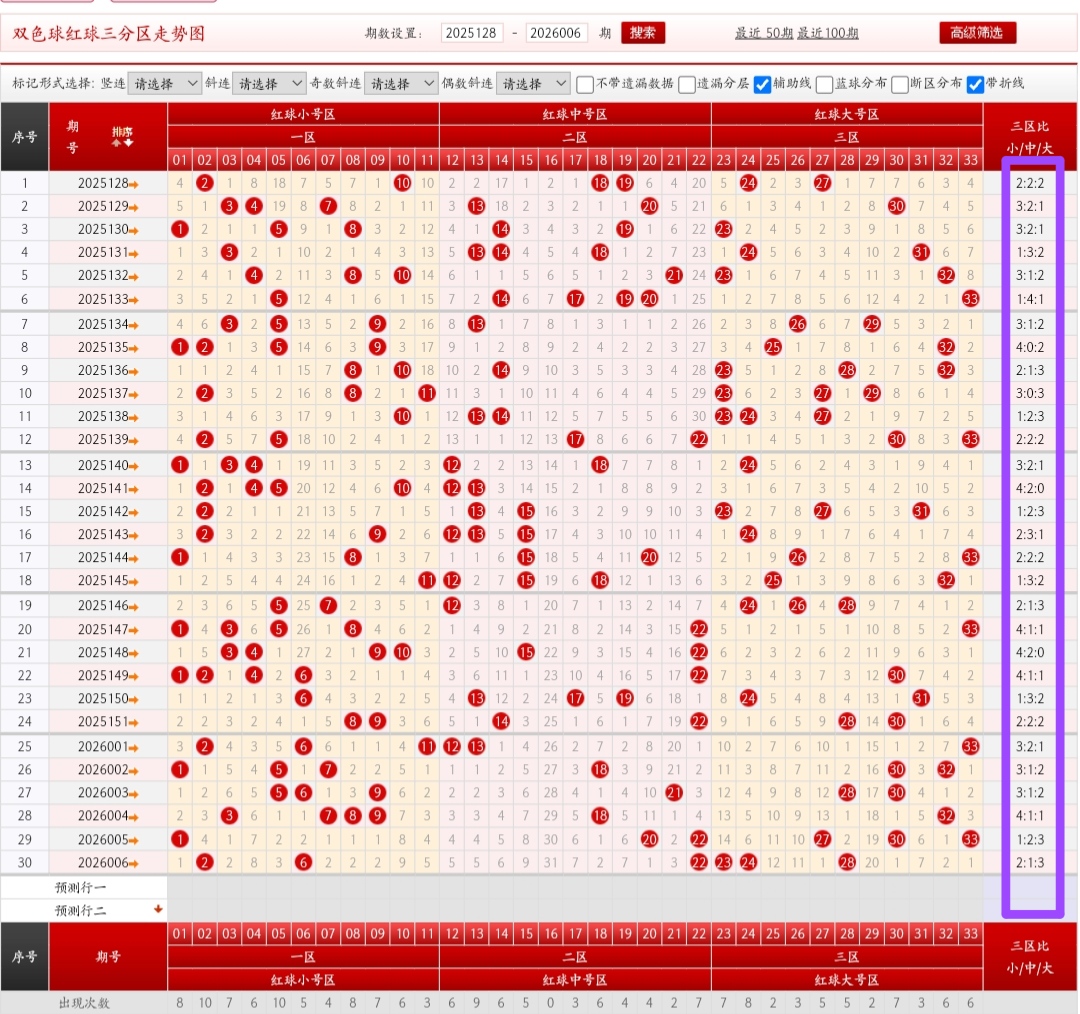Click the 排序 sort arrows icon
This screenshot has height=1014, width=1080.
pos(123,136)
